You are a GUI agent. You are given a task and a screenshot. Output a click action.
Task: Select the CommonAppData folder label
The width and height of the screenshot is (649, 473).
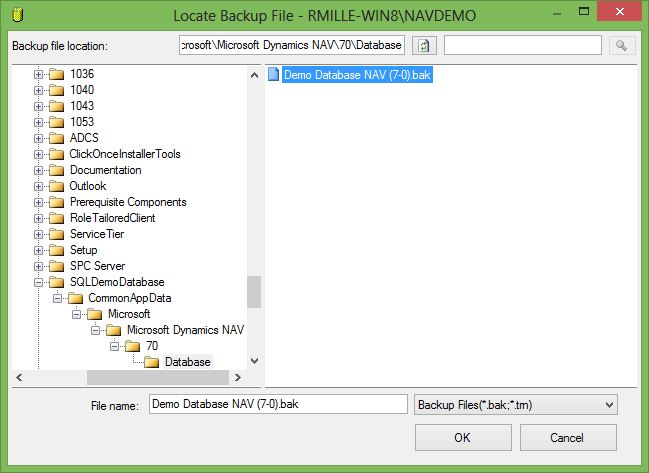click(130, 298)
